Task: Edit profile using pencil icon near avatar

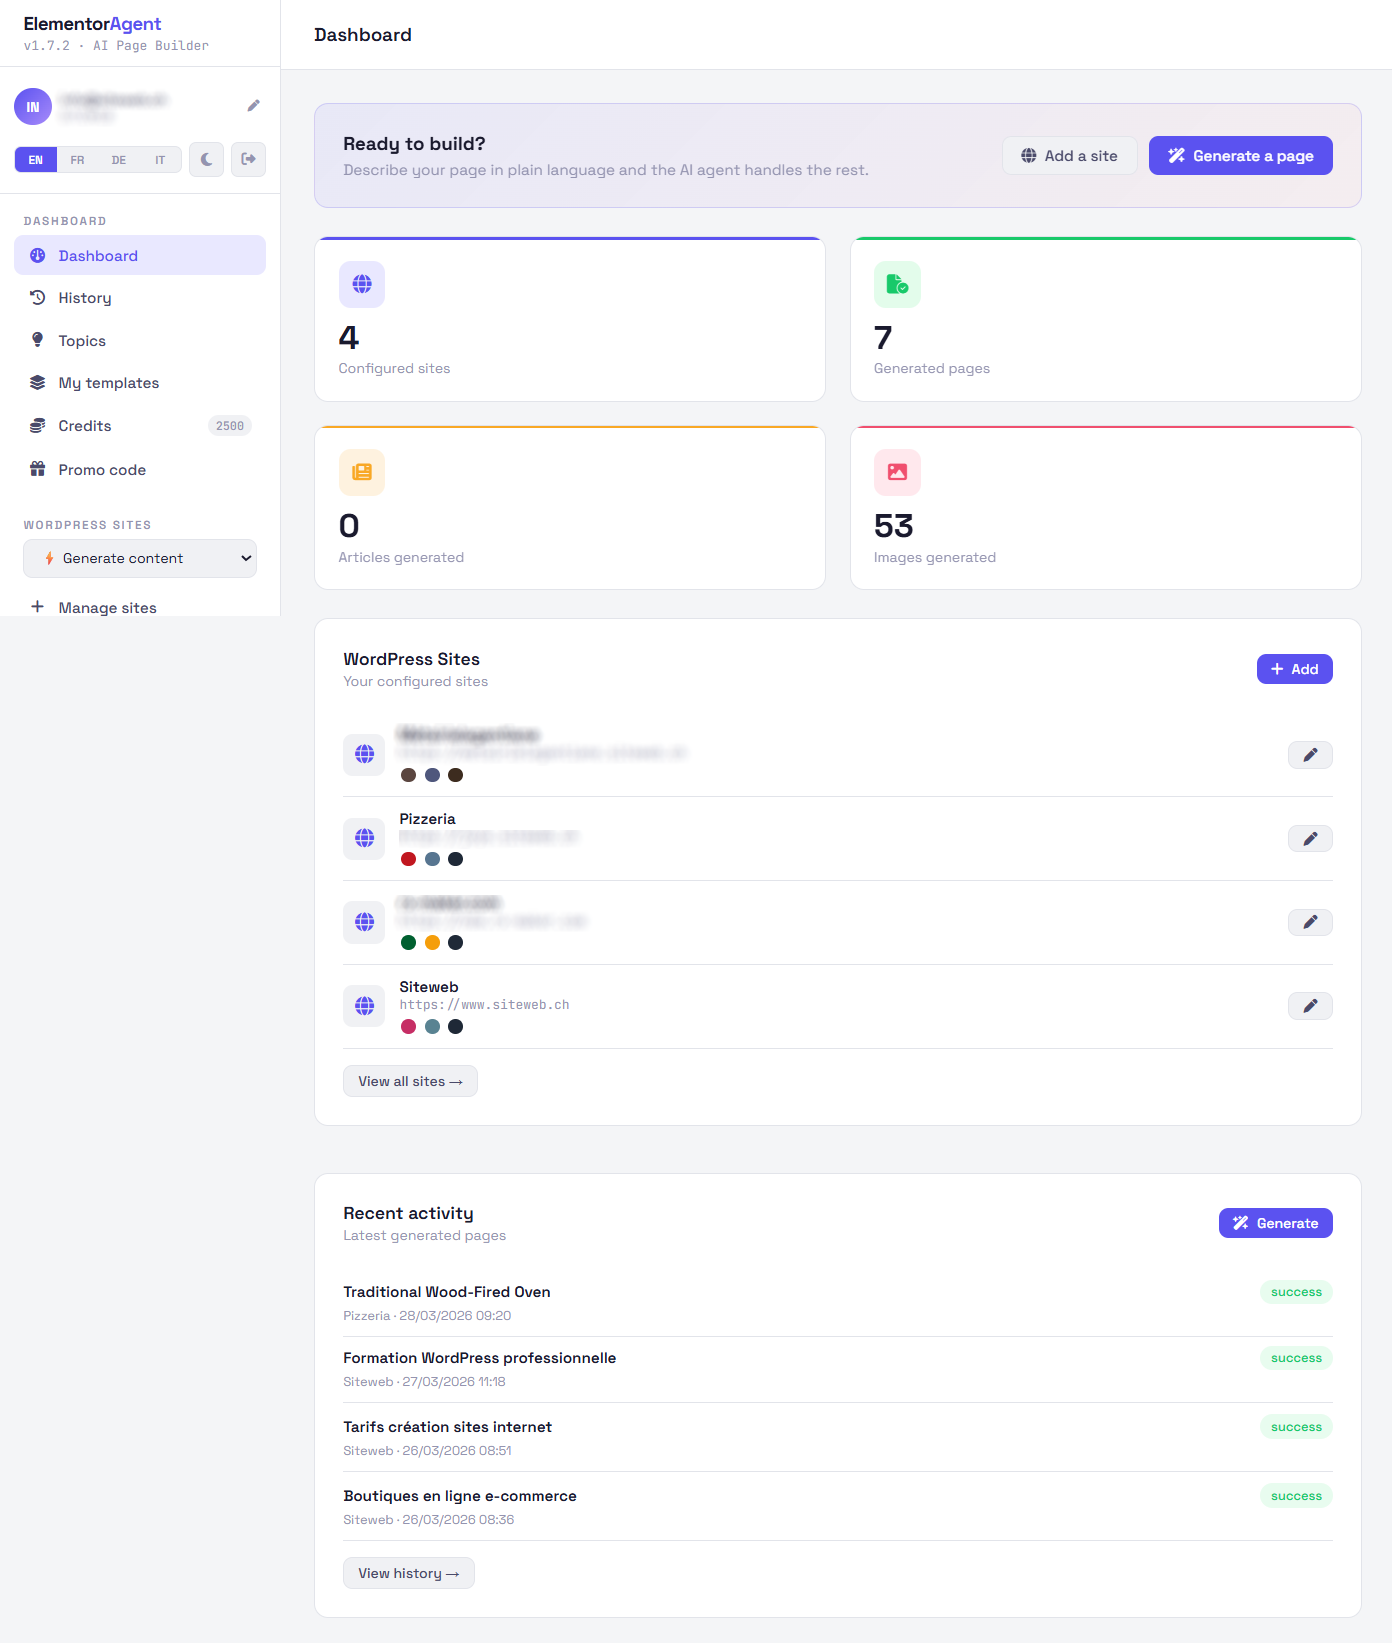Action: (254, 106)
